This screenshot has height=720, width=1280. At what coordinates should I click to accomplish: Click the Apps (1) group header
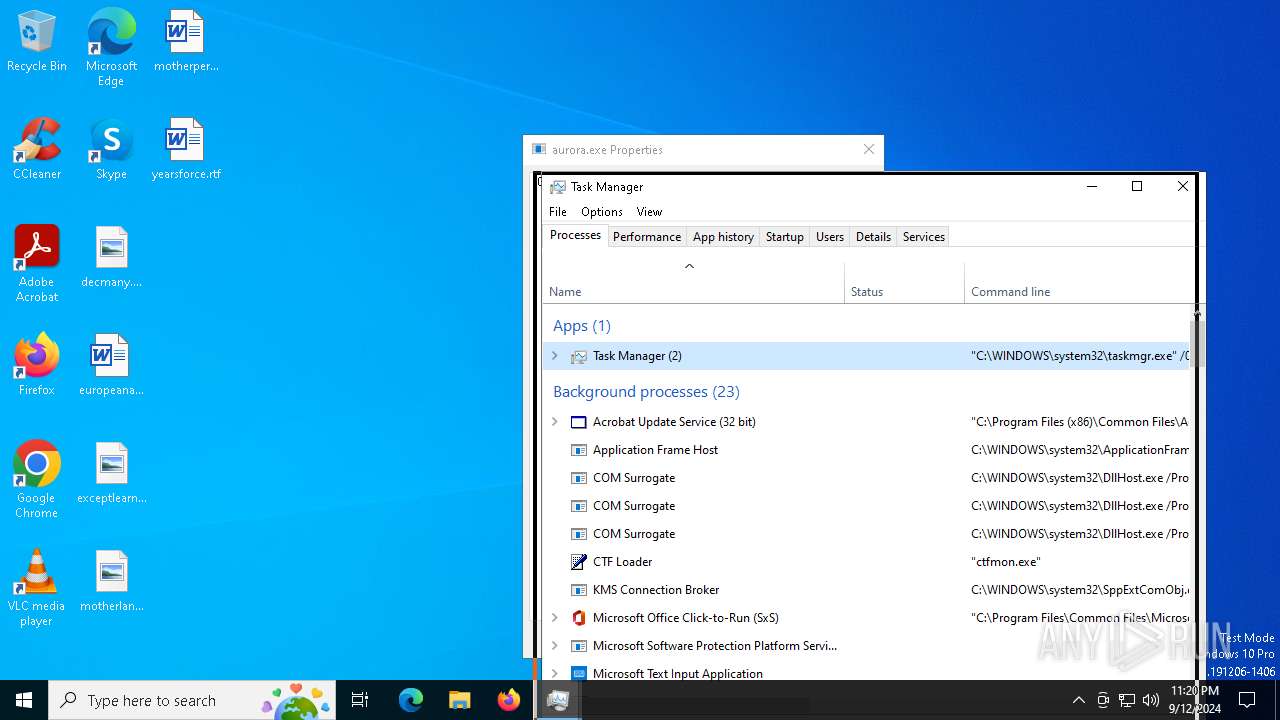pyautogui.click(x=581, y=326)
